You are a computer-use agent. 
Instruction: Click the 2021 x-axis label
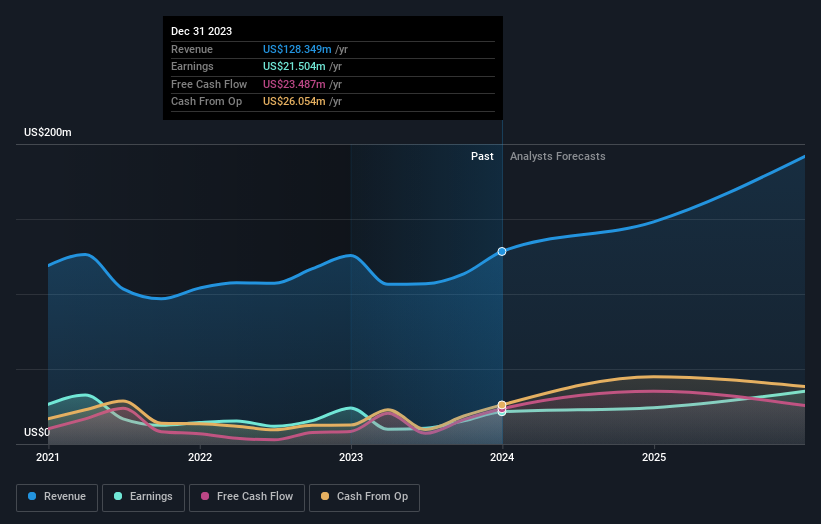[48, 458]
